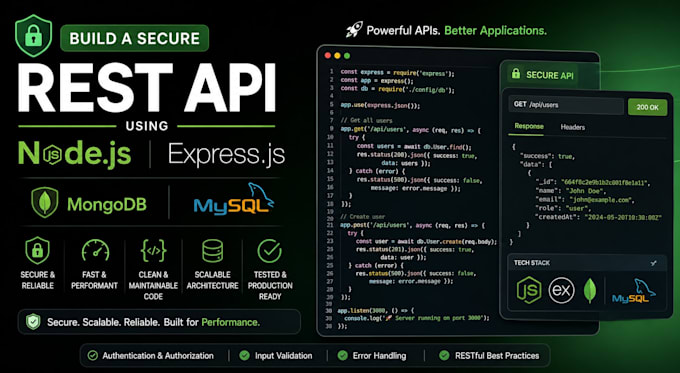The width and height of the screenshot is (680, 373).
Task: Click the "_id" value in JSON response
Action: [x=606, y=183]
